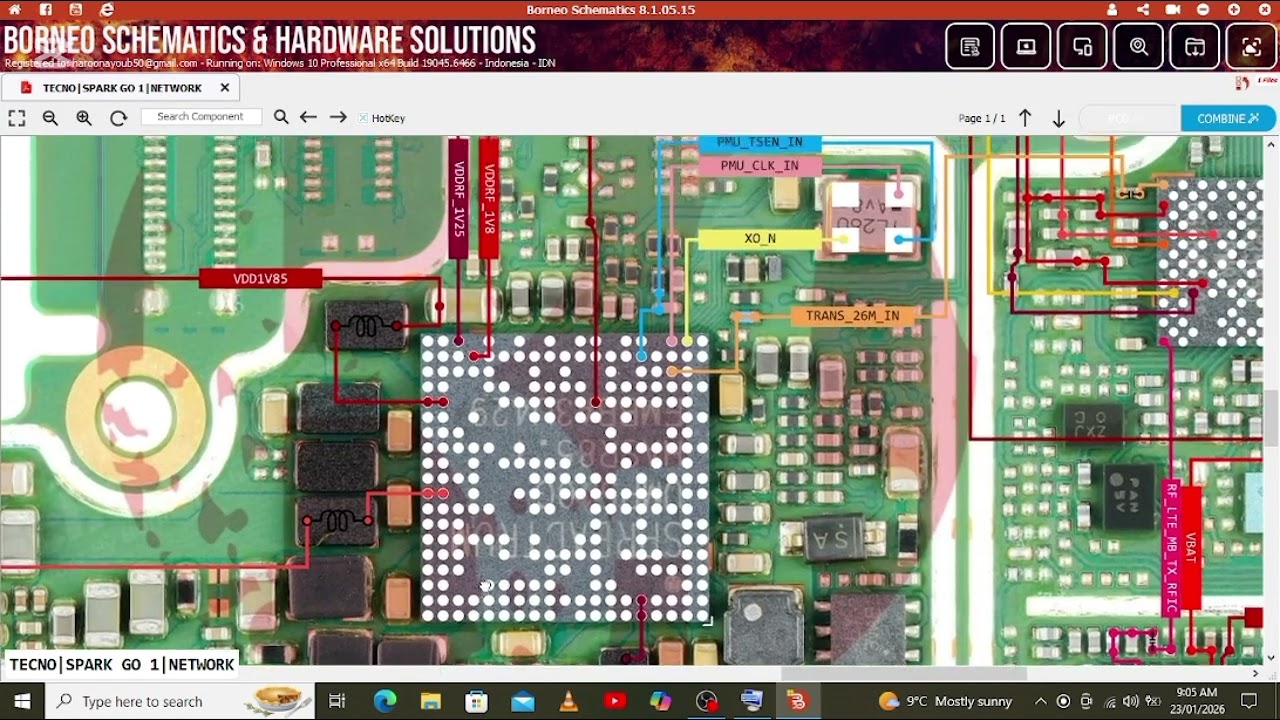Open the document list toolbar button

970,46
